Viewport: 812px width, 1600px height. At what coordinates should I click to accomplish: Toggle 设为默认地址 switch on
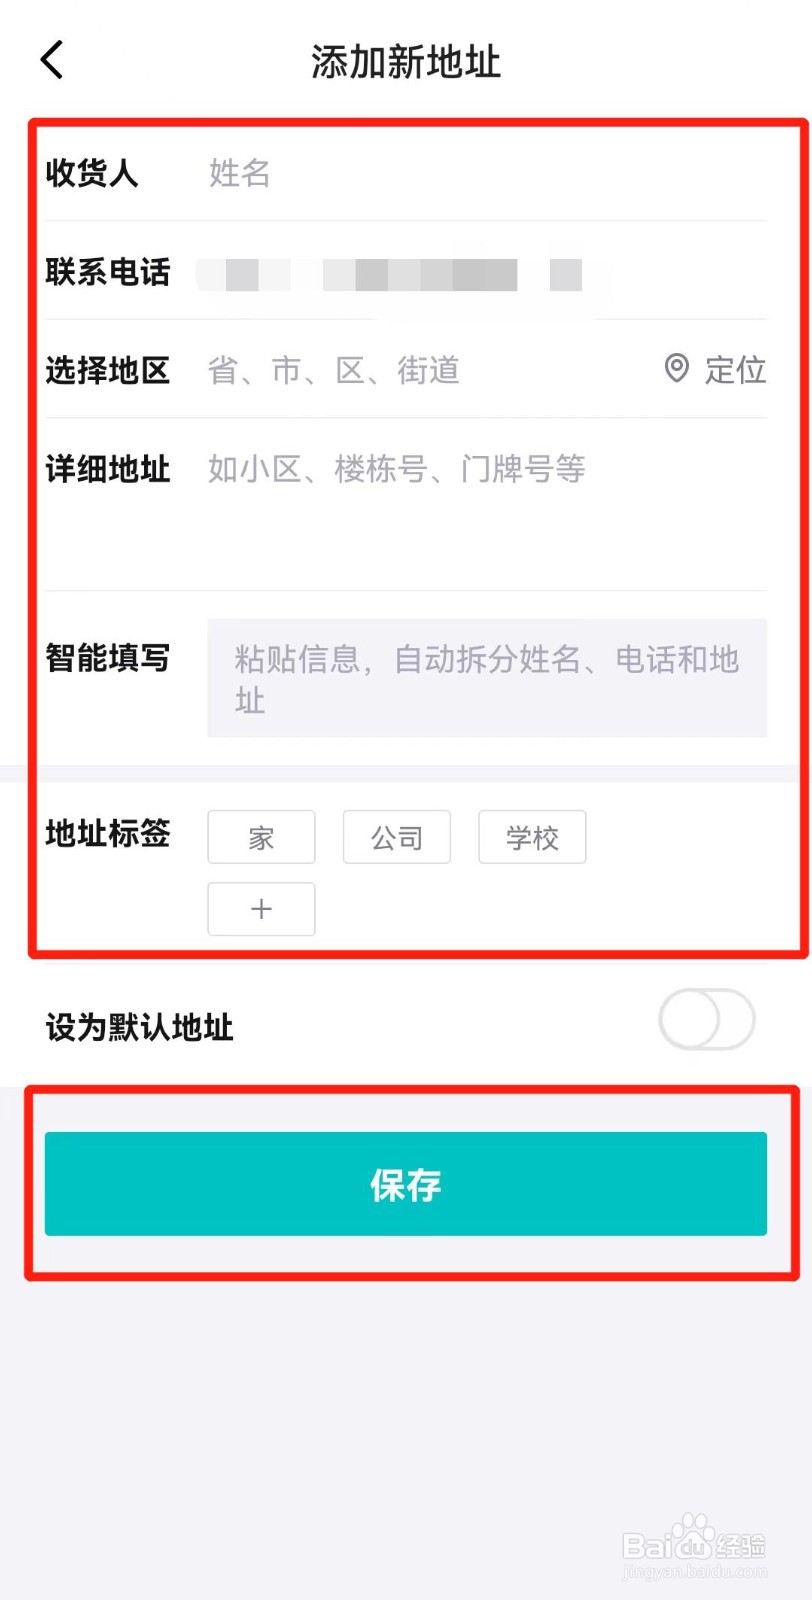point(706,1020)
